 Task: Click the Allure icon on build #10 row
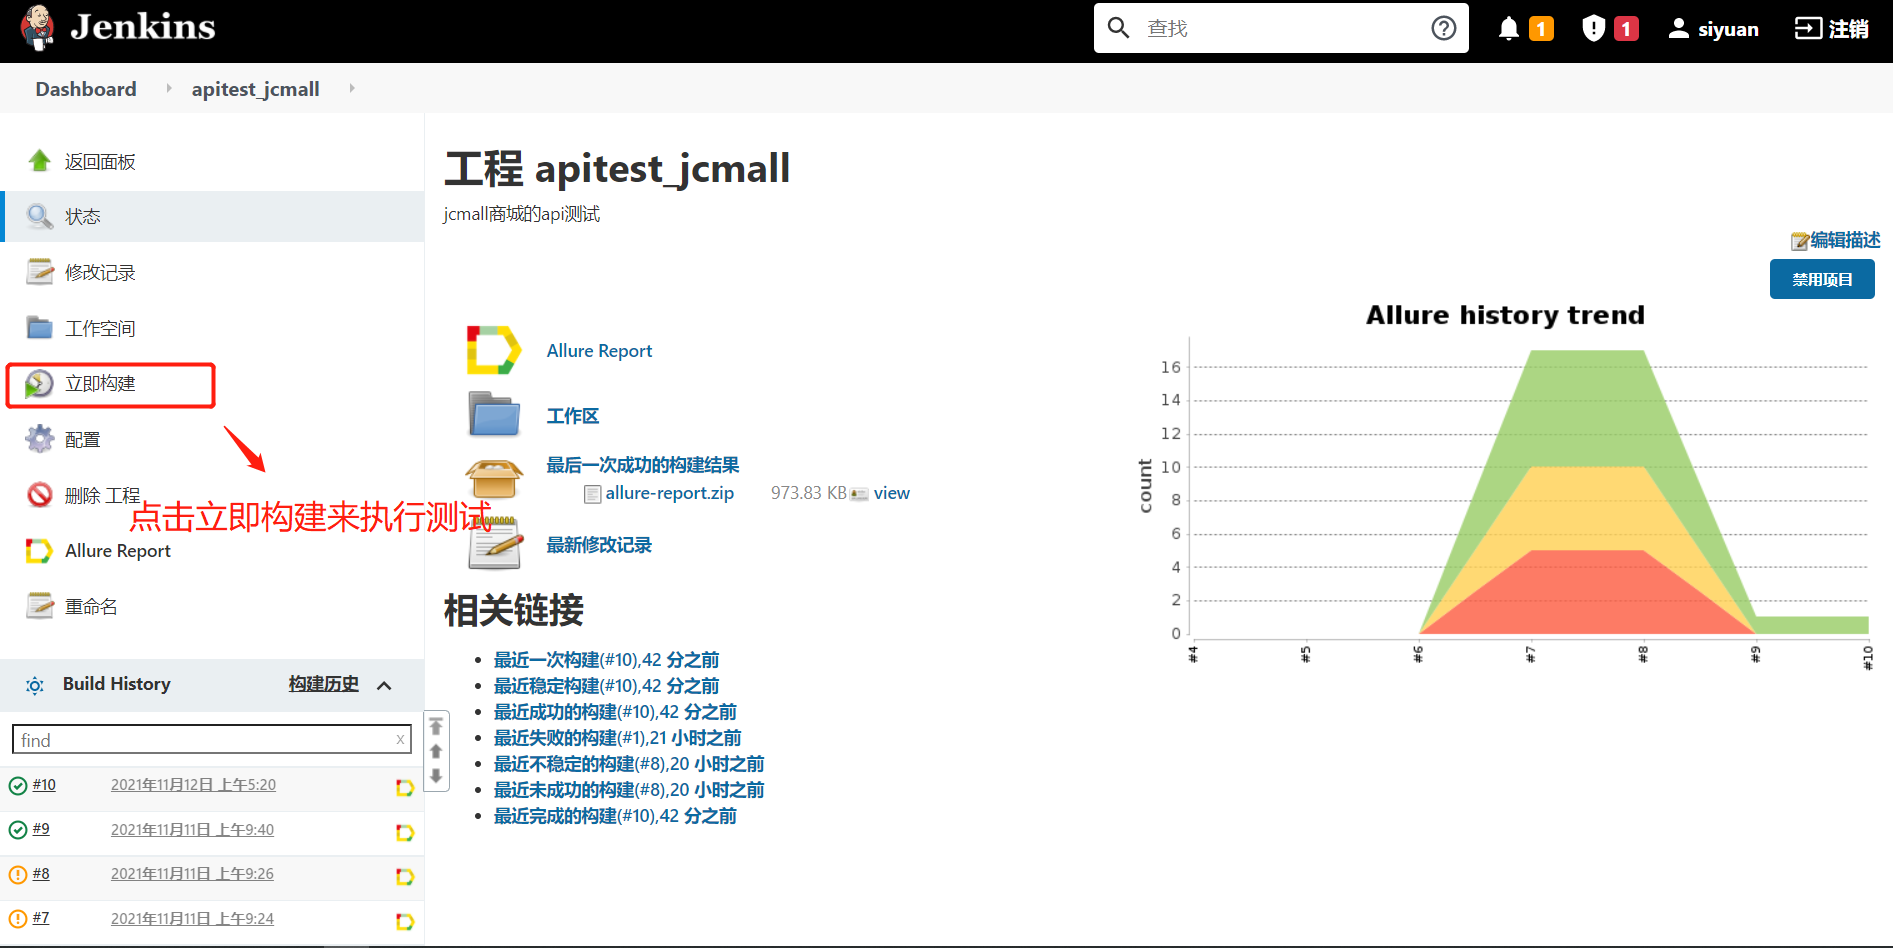[405, 787]
